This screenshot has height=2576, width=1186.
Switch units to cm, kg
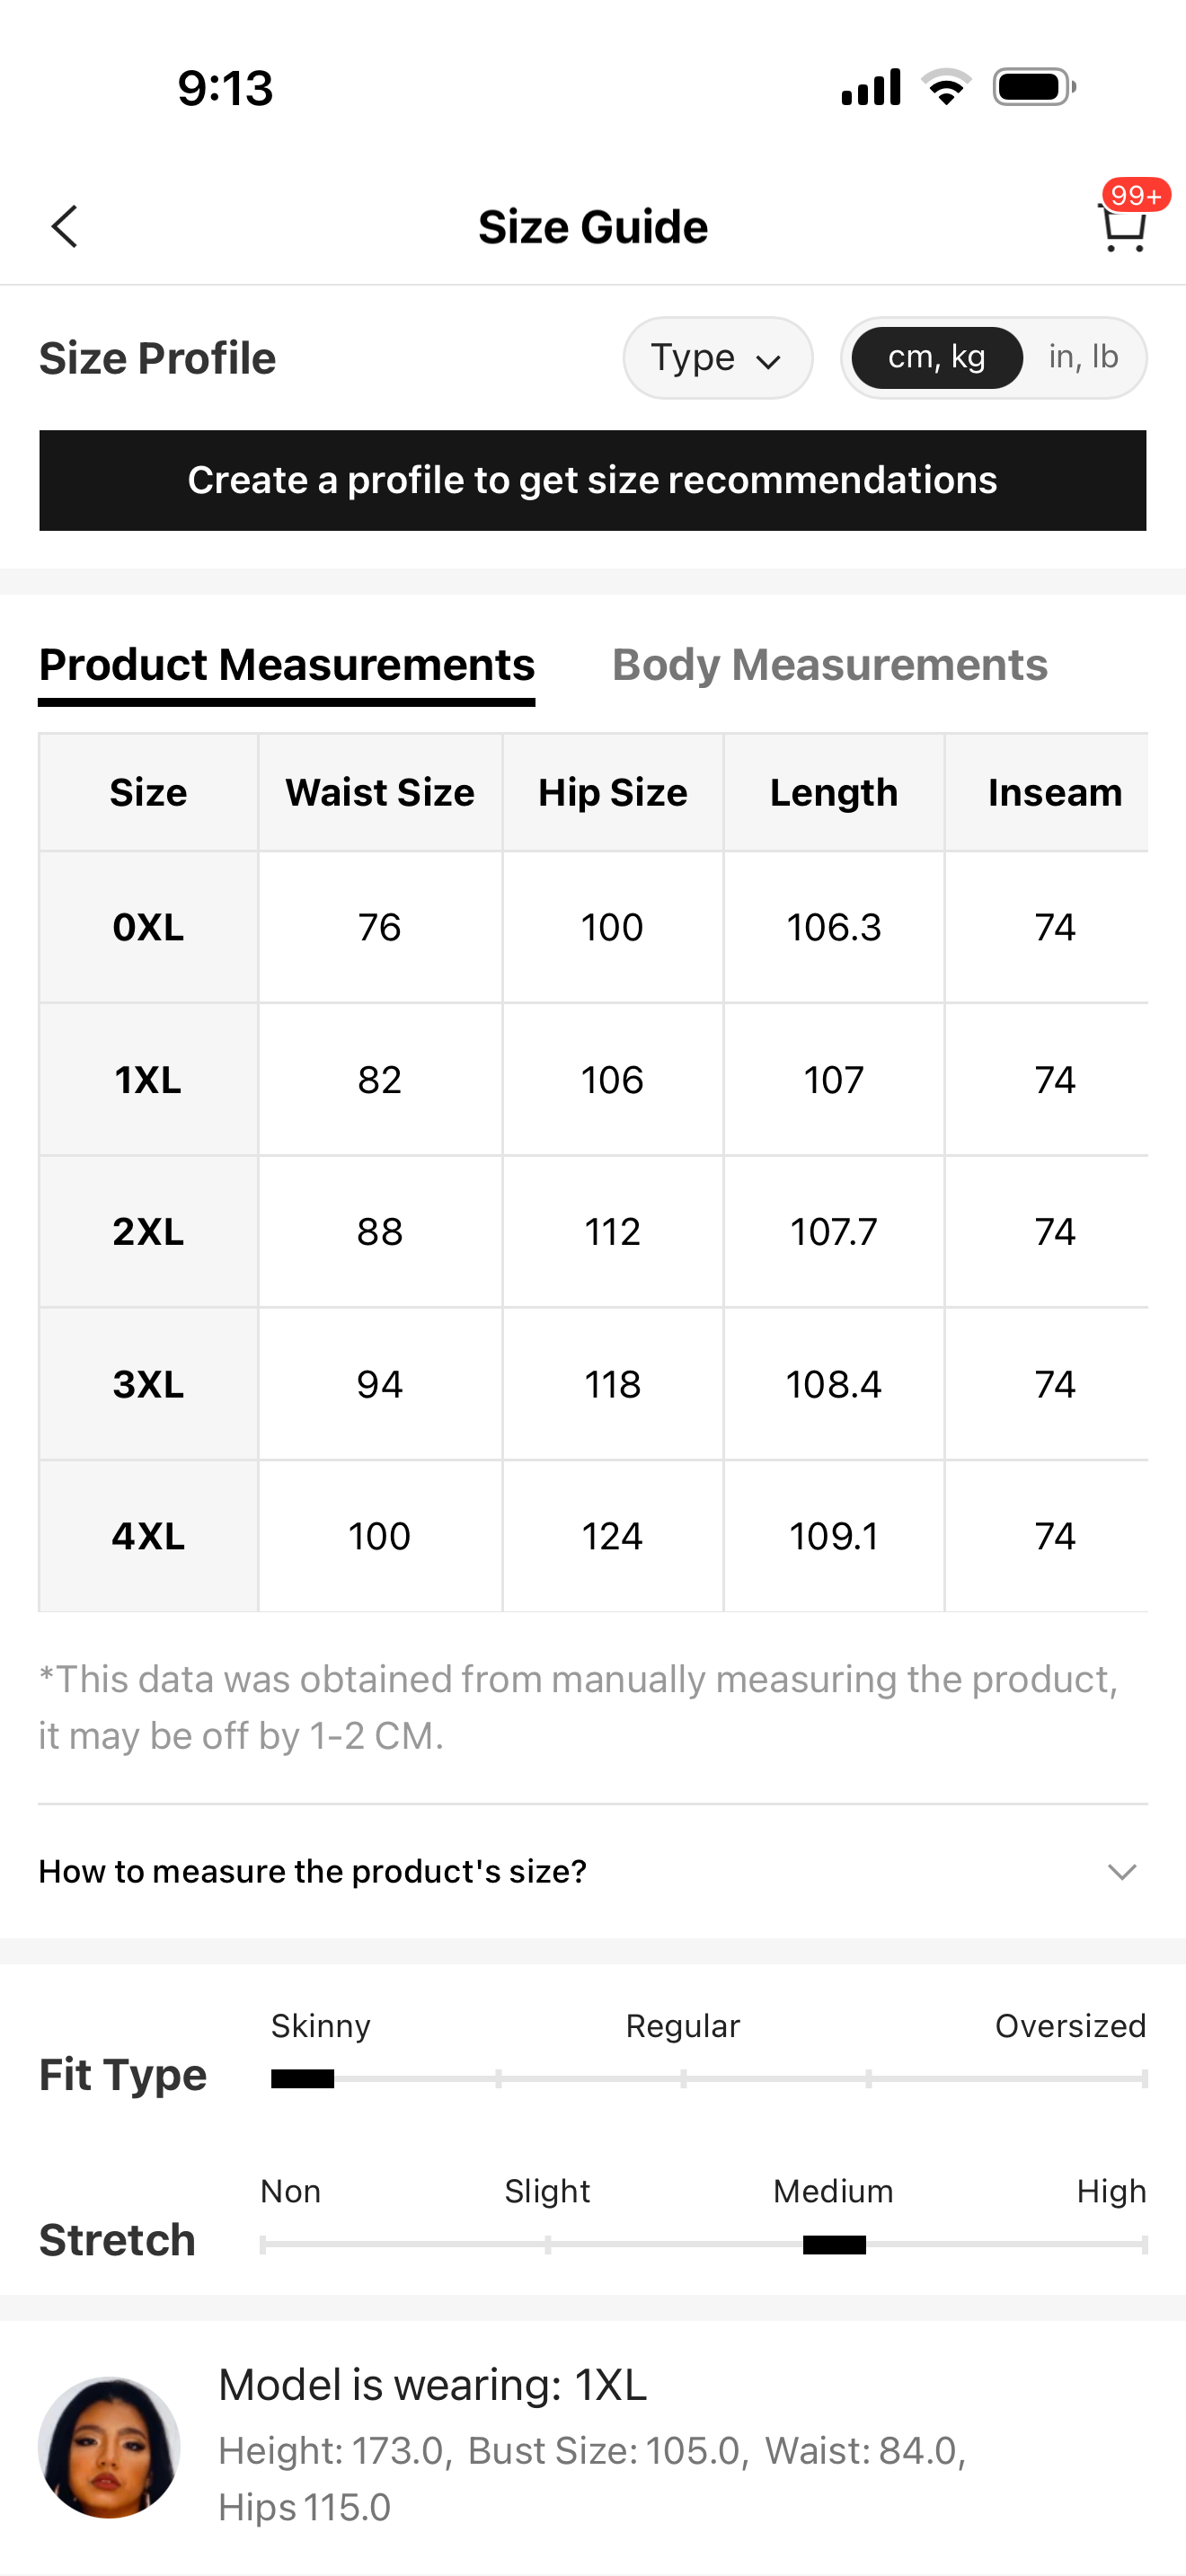click(937, 358)
